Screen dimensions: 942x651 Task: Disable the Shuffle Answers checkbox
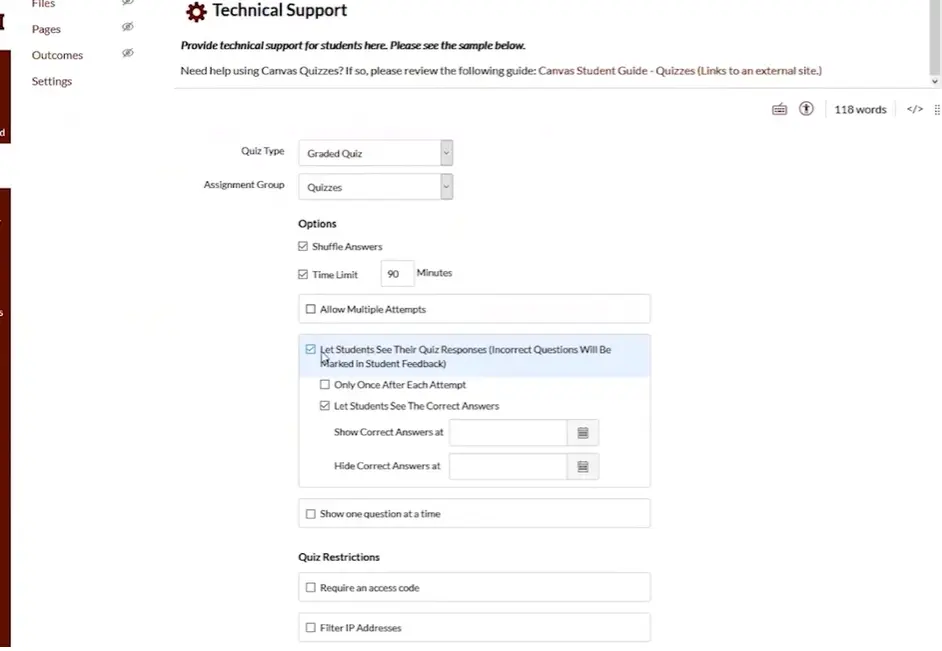coord(303,246)
